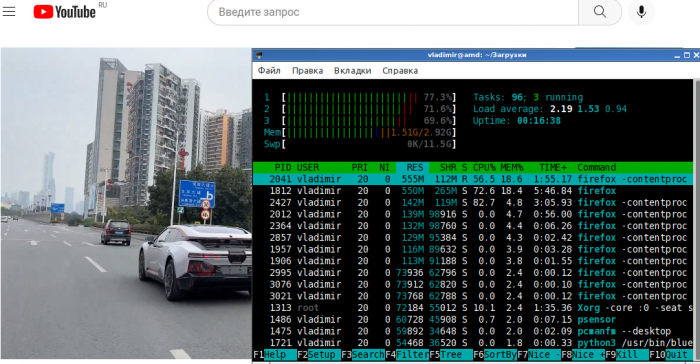Click the highlighted RES column header
The image size is (700, 364).
413,167
